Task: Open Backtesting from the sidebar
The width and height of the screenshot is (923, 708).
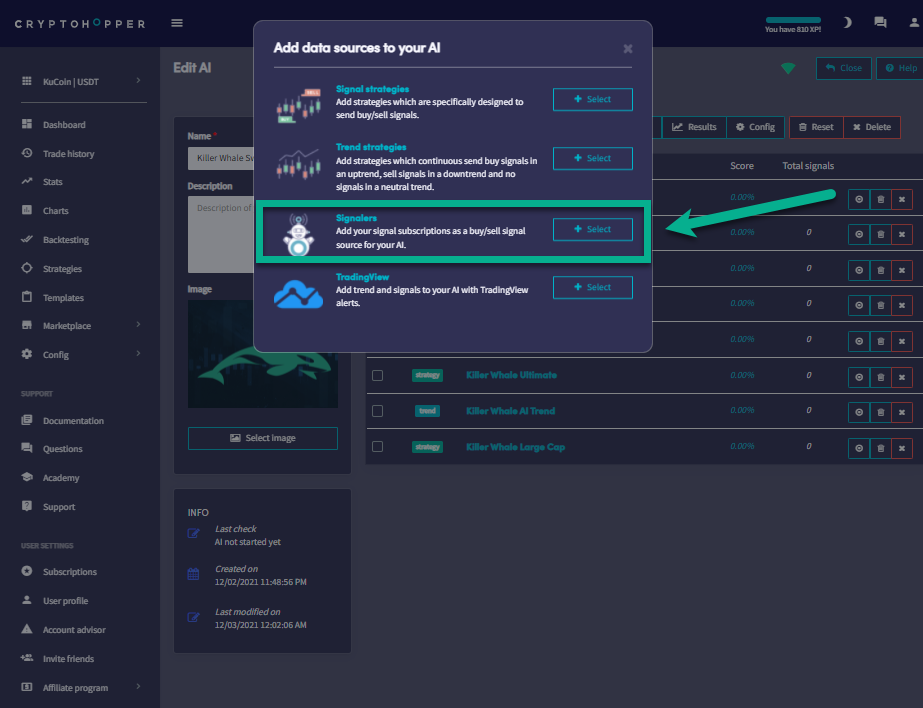Action: (65, 240)
